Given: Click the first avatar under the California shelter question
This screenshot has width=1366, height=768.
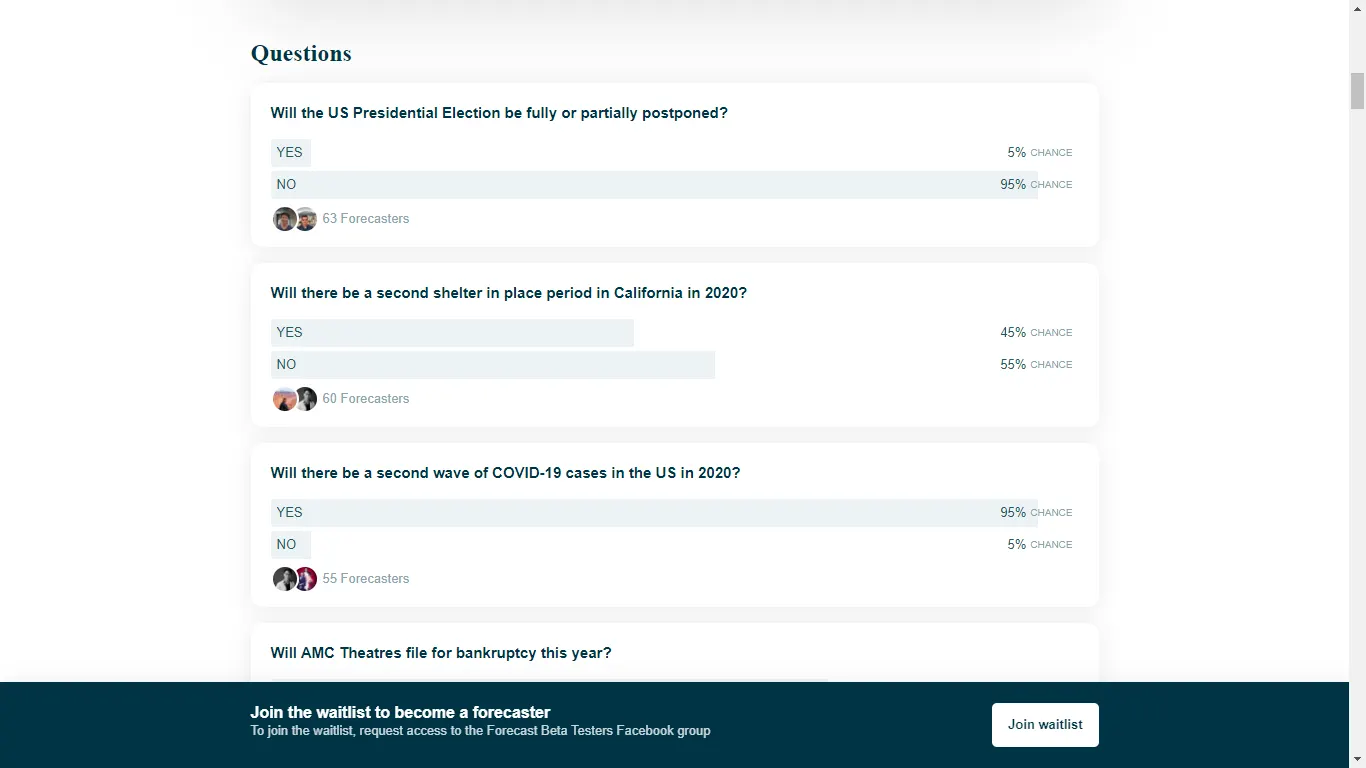Looking at the screenshot, I should point(285,399).
